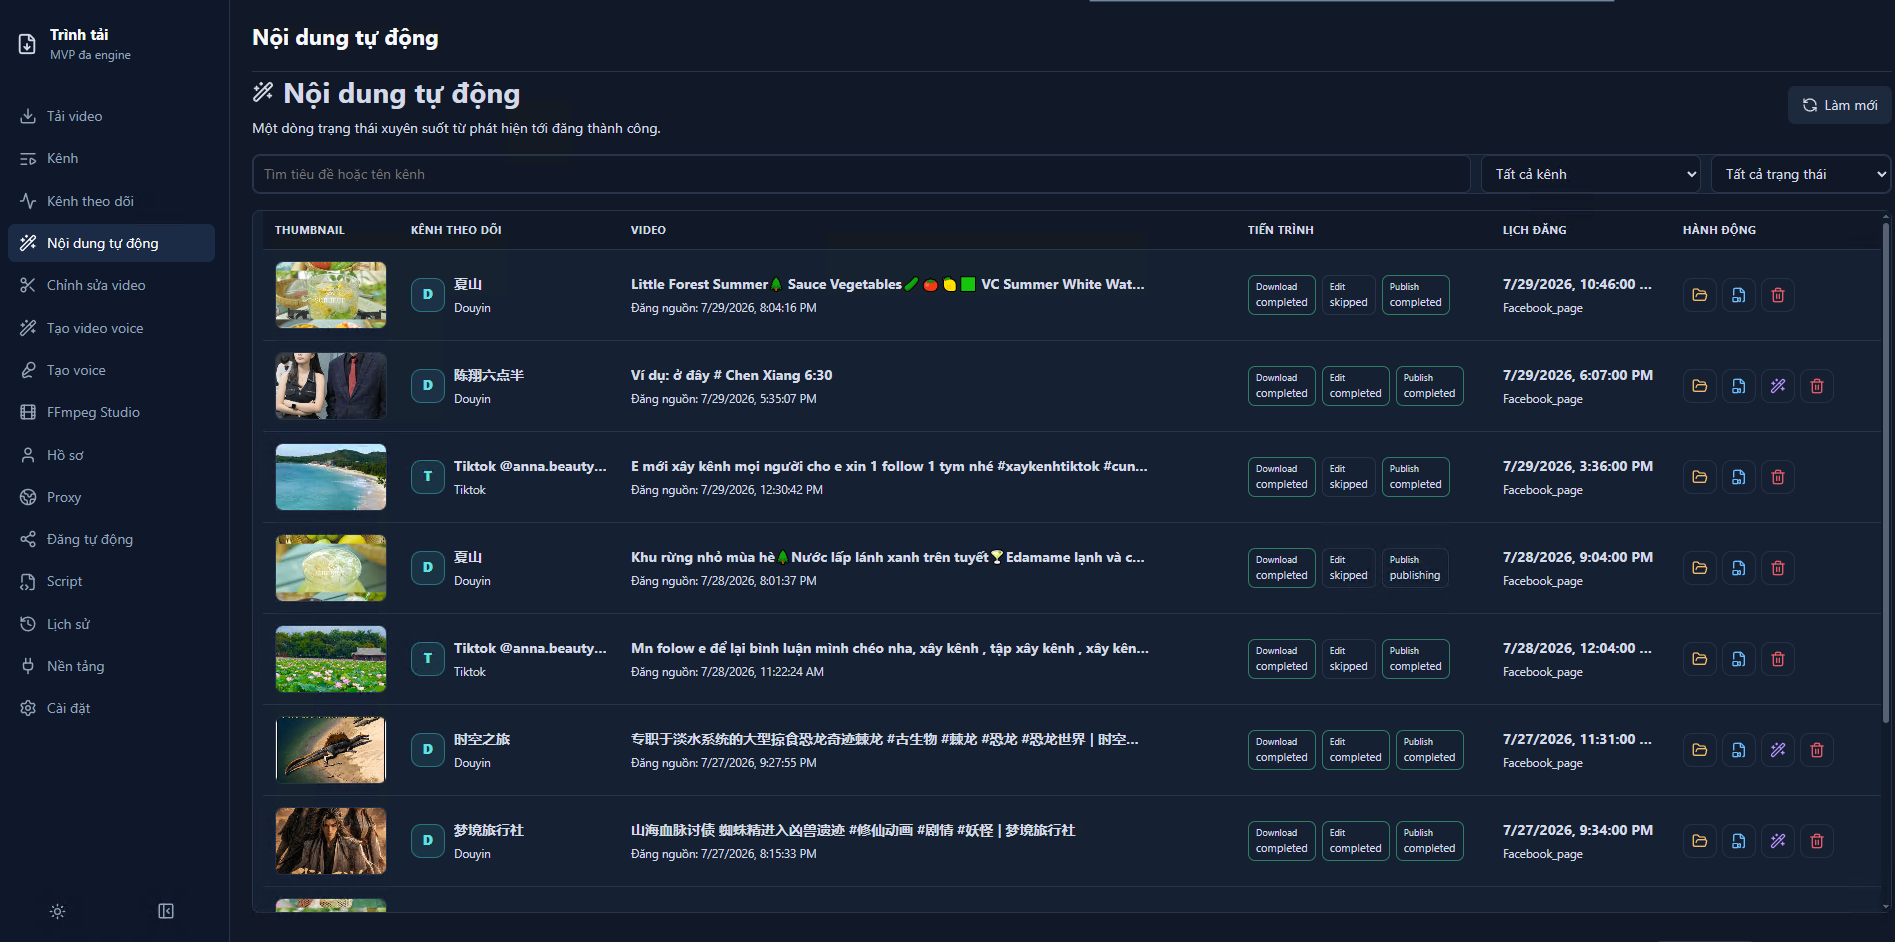This screenshot has height=942, width=1895.
Task: Open folder for 'Mn folow e' video
Action: point(1700,659)
